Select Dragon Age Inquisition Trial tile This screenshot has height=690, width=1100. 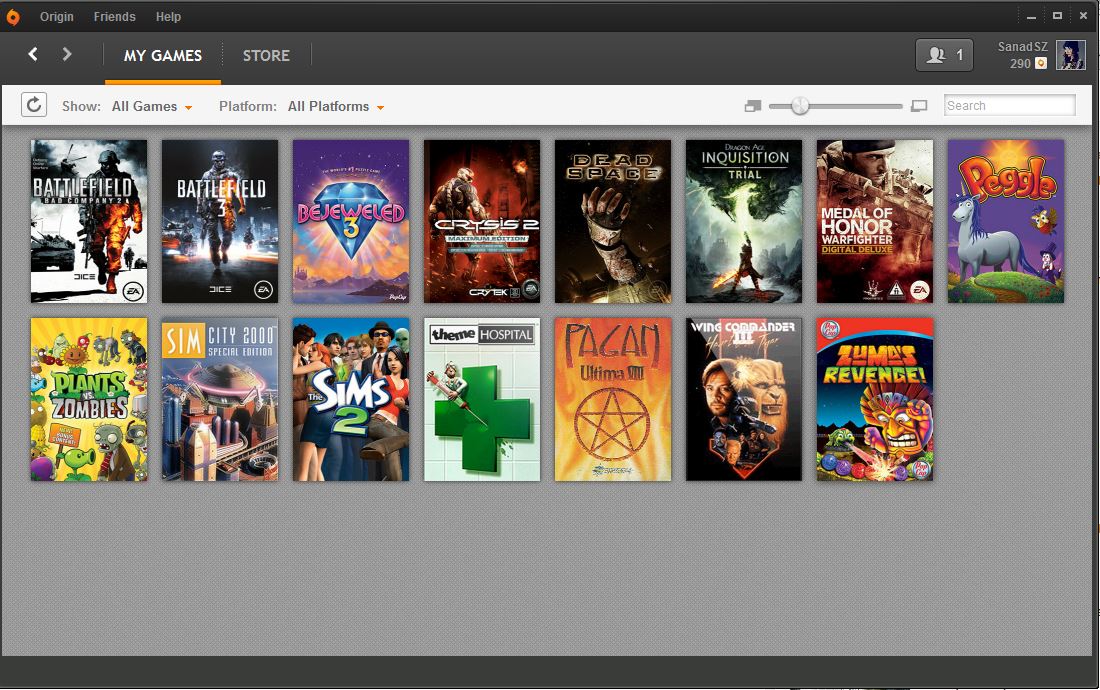pyautogui.click(x=744, y=221)
